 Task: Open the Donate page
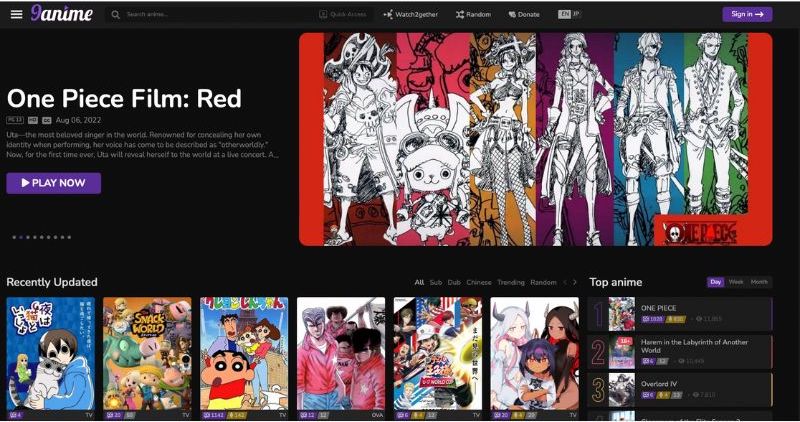coord(524,14)
